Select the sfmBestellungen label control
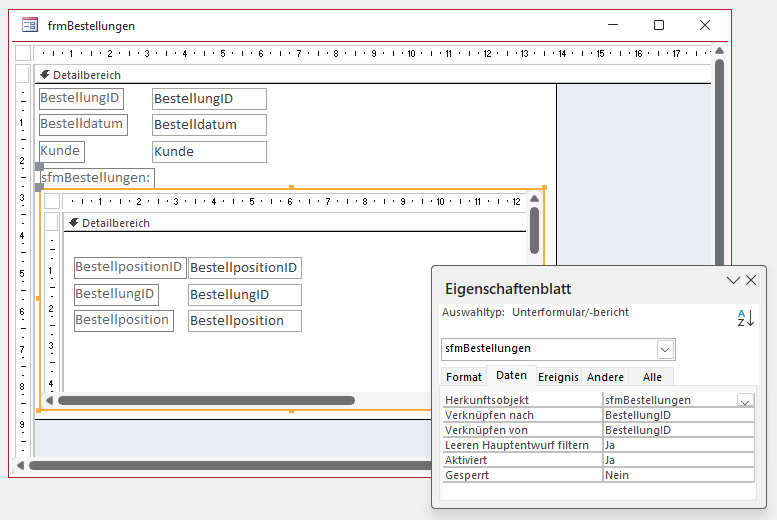This screenshot has width=777, height=520. coord(97,177)
